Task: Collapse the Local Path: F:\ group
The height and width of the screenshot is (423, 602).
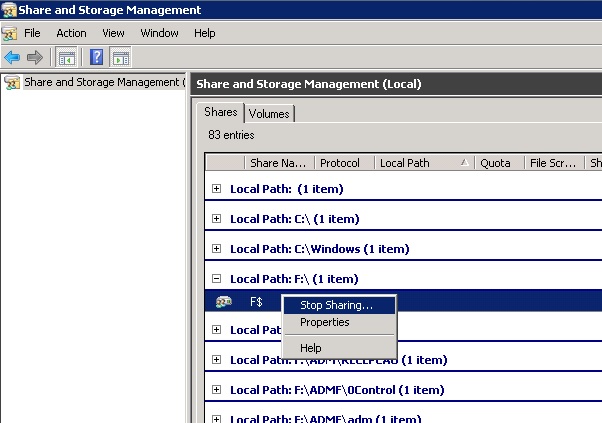Action: (x=217, y=279)
